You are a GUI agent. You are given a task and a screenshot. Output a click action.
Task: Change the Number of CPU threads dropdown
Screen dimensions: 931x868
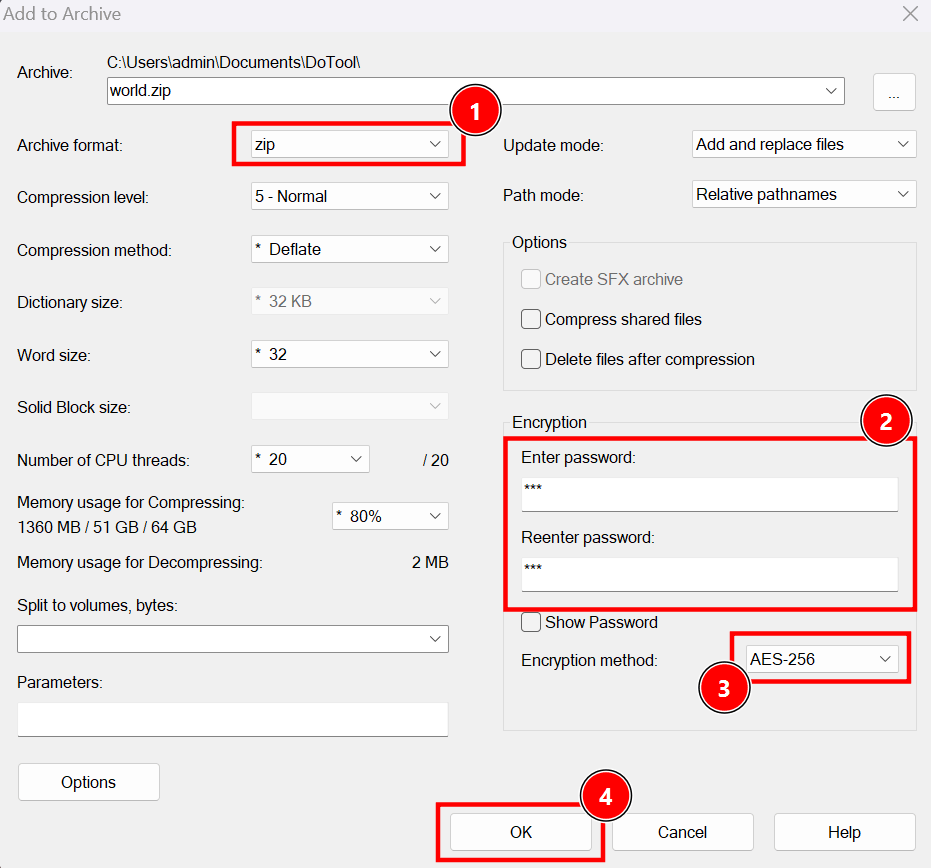(310, 459)
